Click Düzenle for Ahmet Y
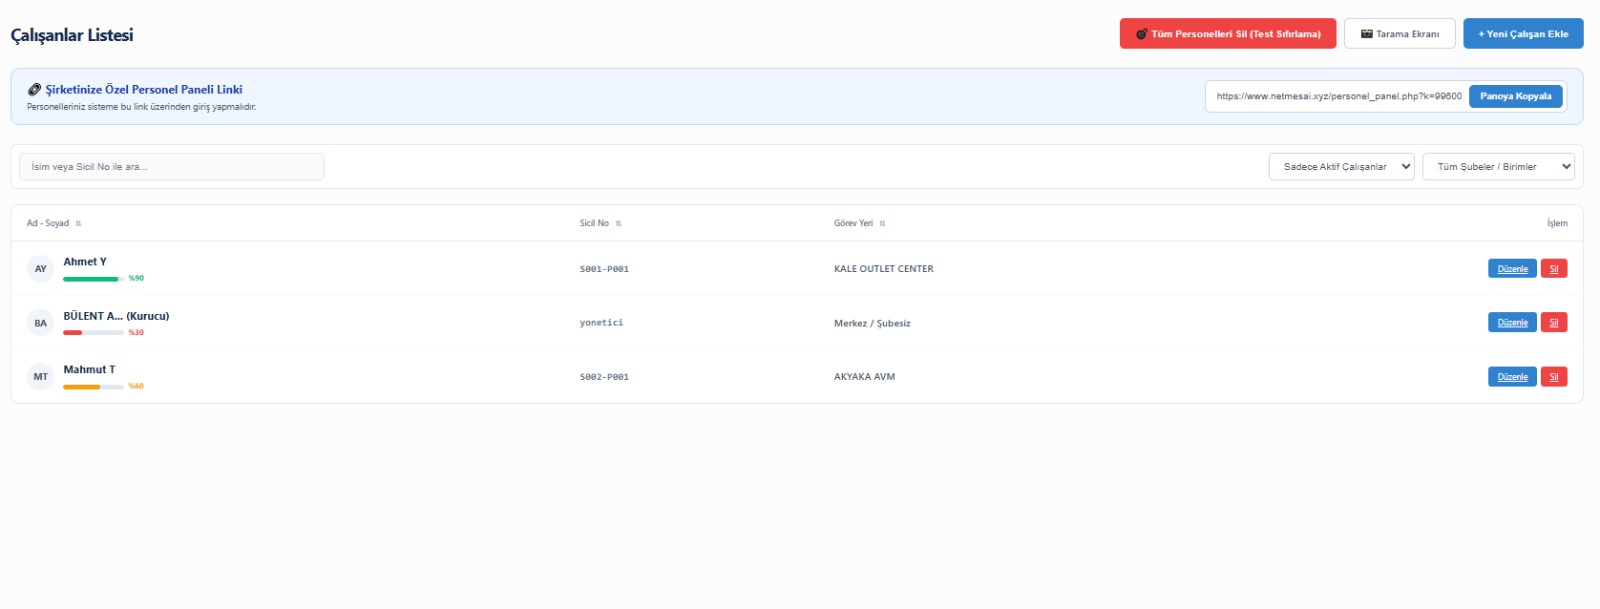1600x609 pixels. (1512, 268)
